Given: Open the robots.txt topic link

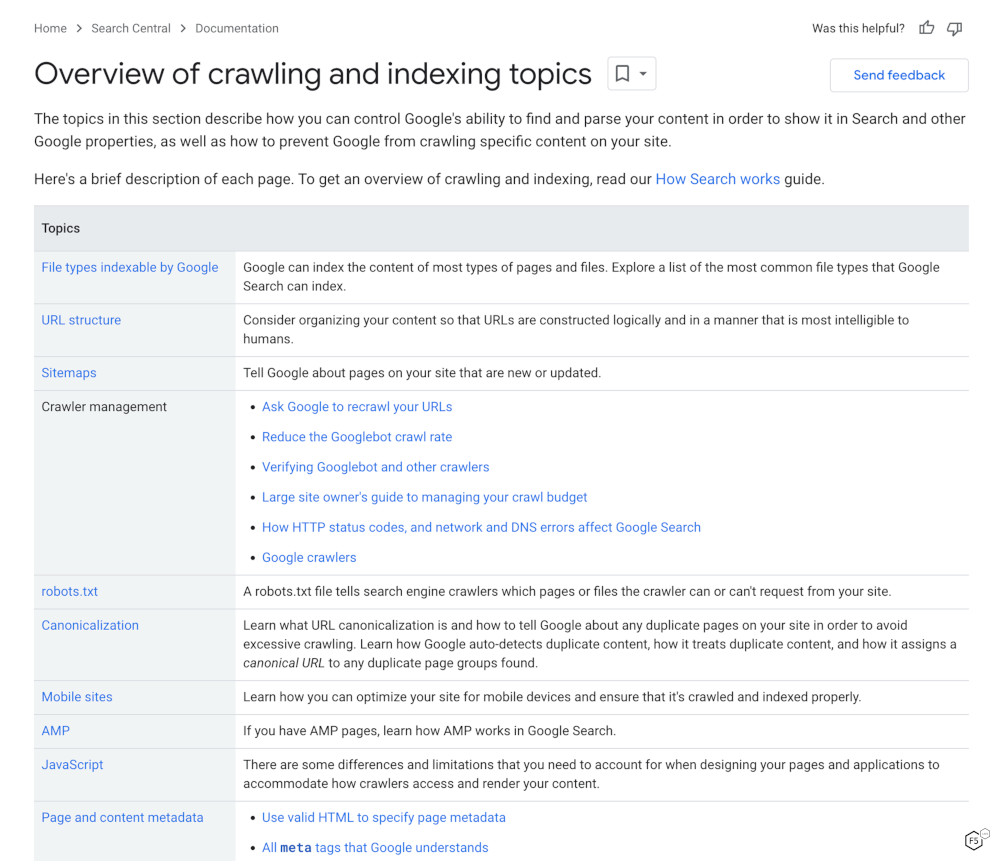Looking at the screenshot, I should pyautogui.click(x=70, y=591).
